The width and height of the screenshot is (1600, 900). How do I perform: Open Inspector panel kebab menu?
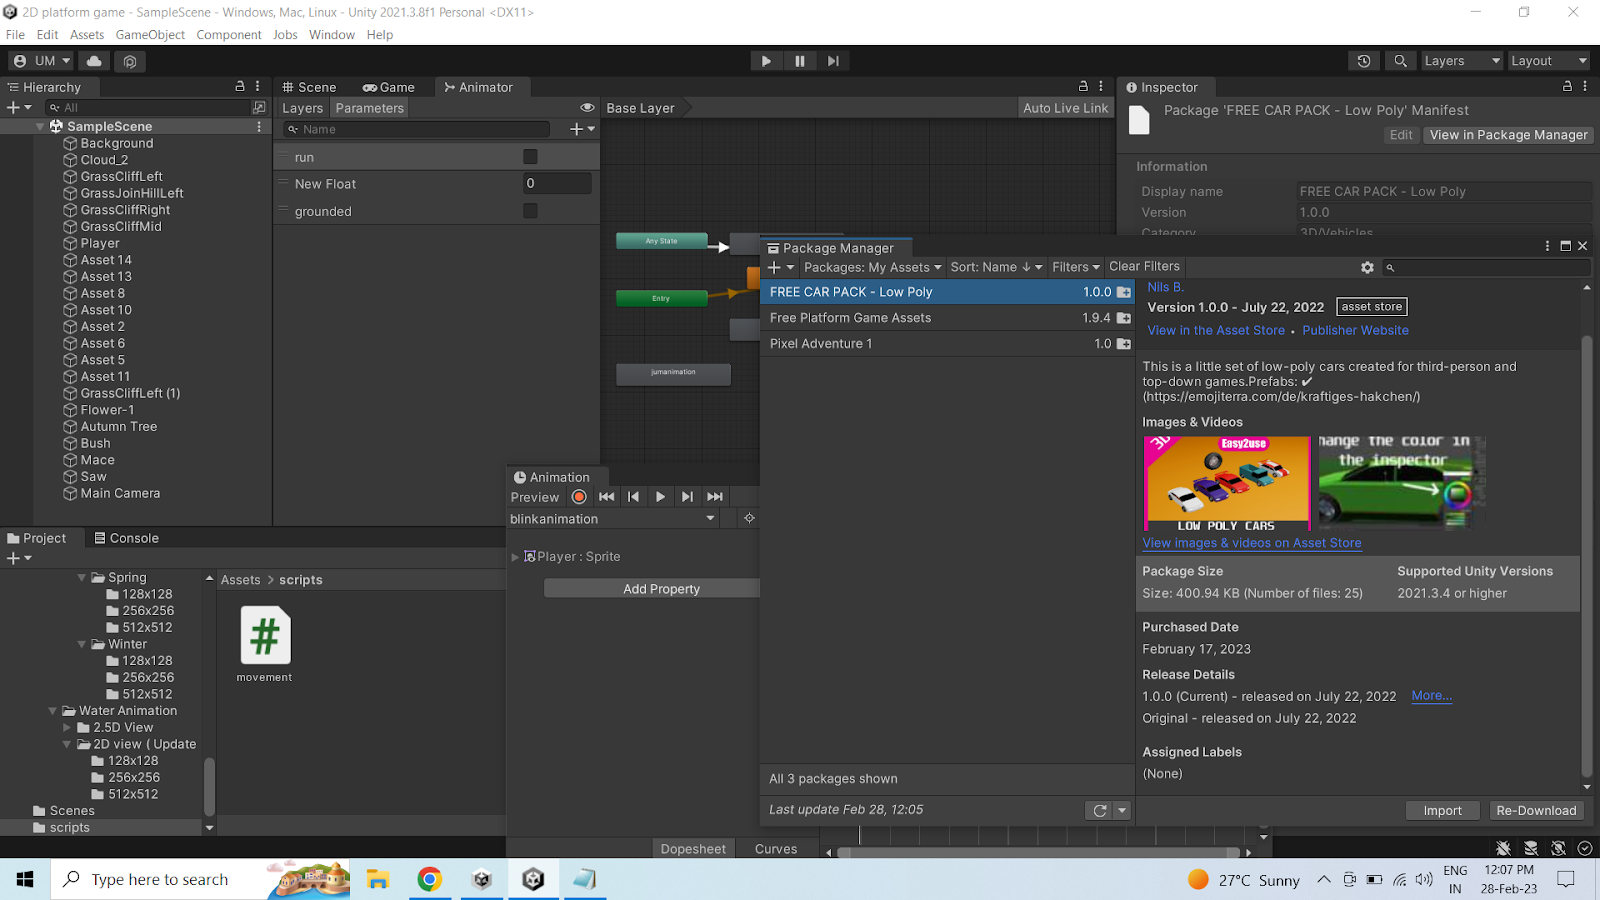click(1585, 87)
